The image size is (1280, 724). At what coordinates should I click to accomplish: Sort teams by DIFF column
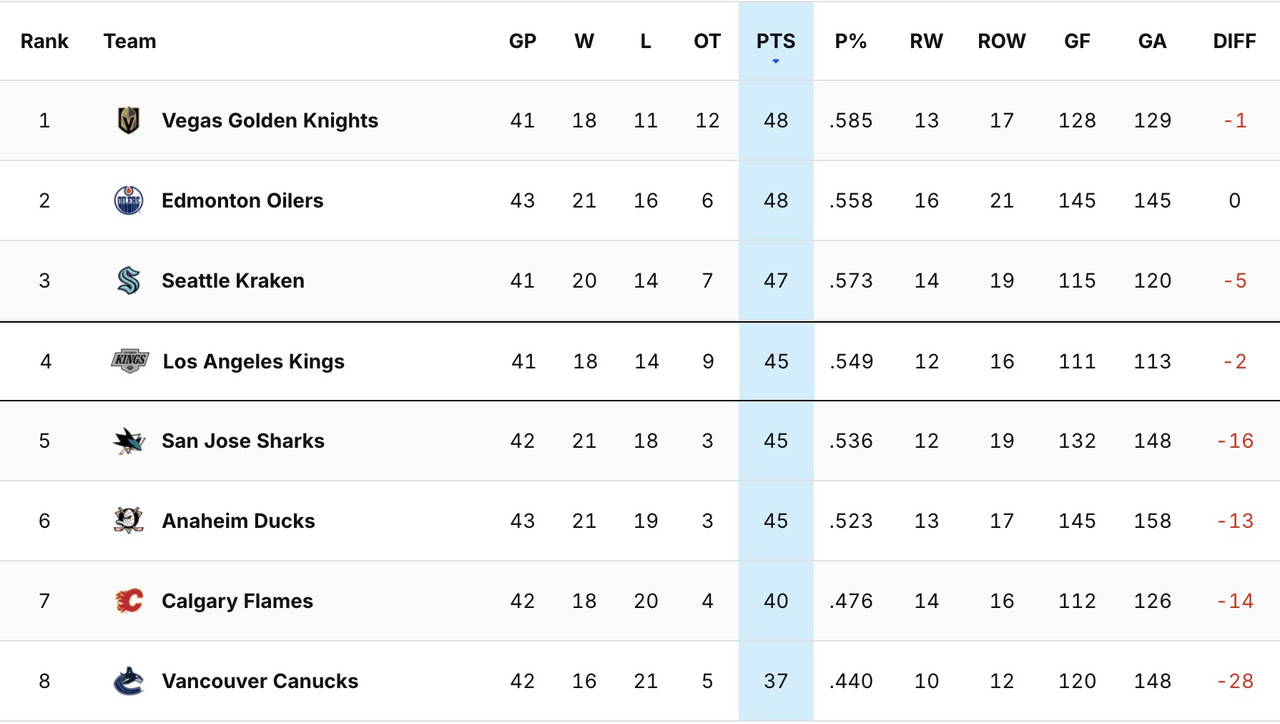click(1234, 41)
